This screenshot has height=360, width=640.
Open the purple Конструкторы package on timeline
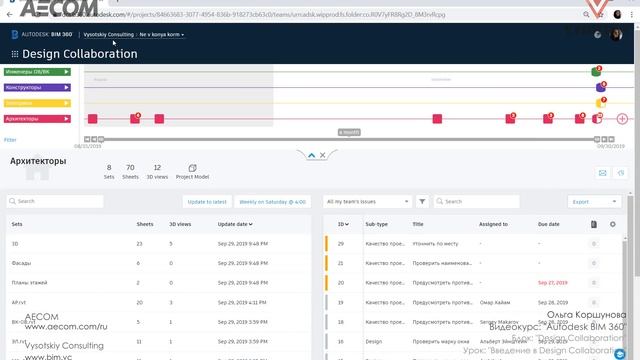[x=601, y=87]
